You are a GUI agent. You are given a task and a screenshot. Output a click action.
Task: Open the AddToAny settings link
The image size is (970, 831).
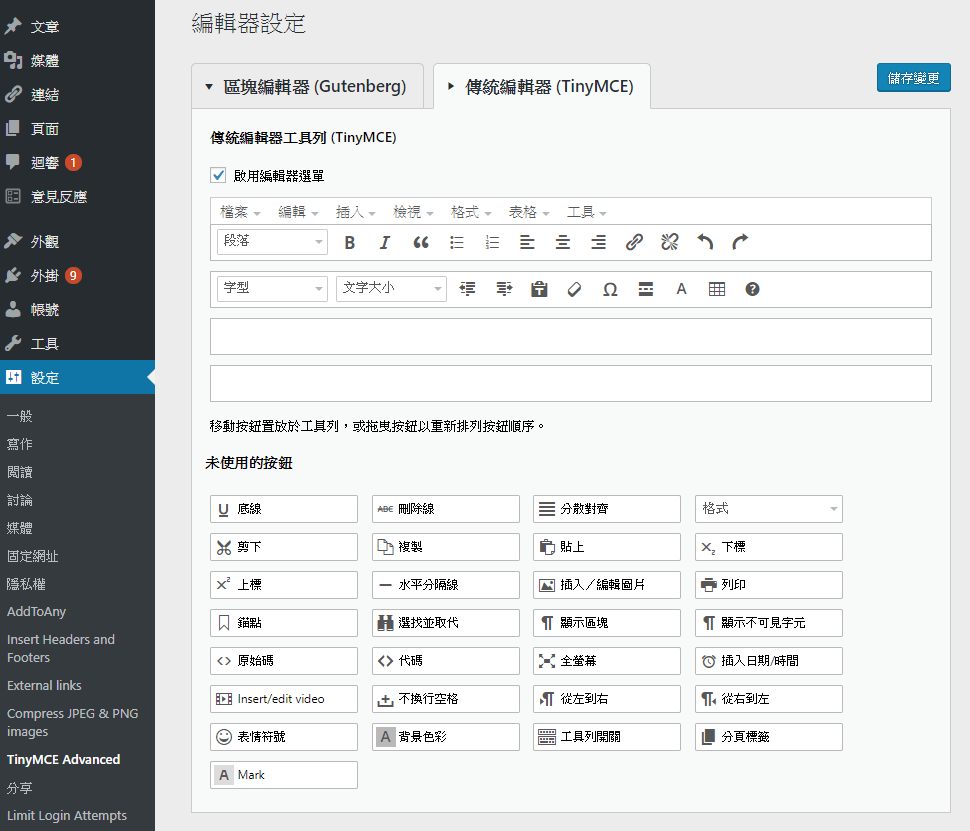36,611
